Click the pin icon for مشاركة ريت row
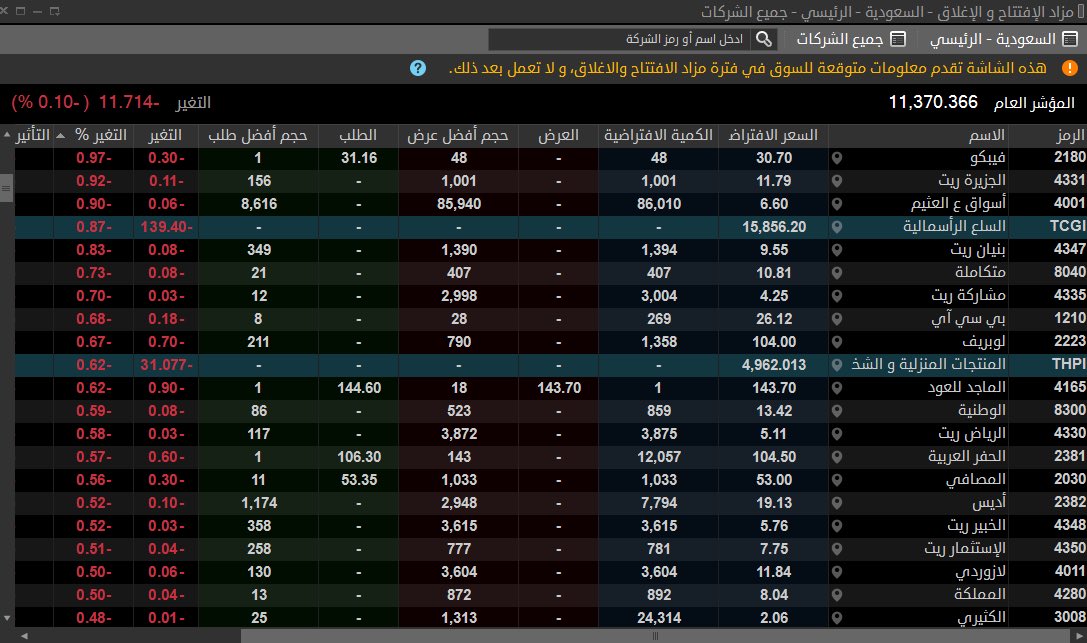The image size is (1087, 643). (x=837, y=296)
